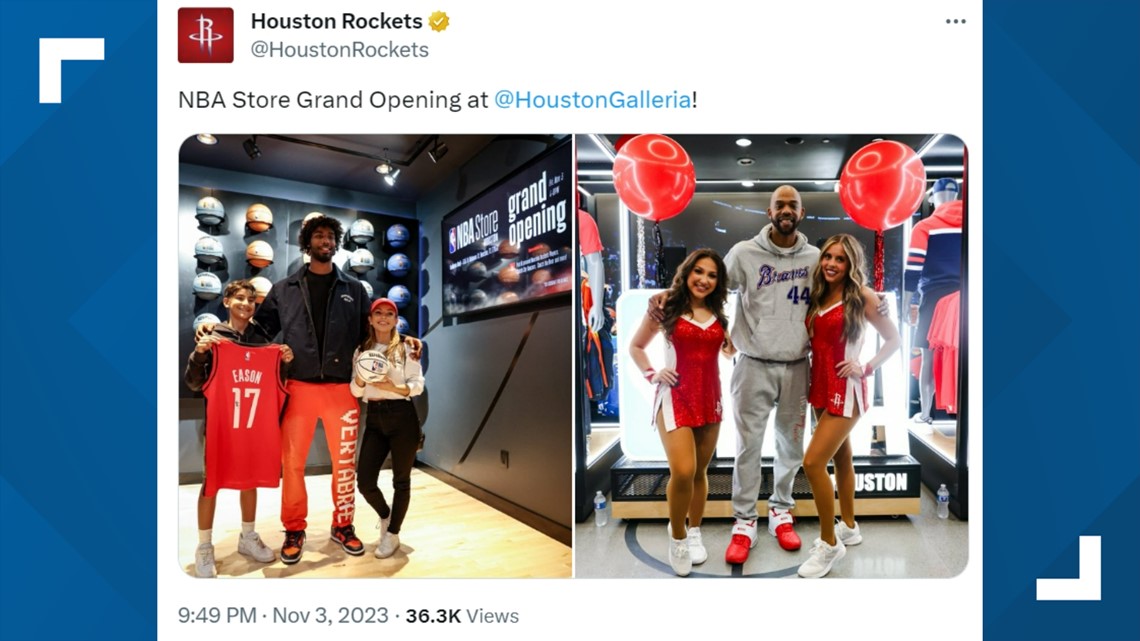Click the red Eason 17 jersey in photo
Screen dimensions: 1140x641
[x=244, y=417]
